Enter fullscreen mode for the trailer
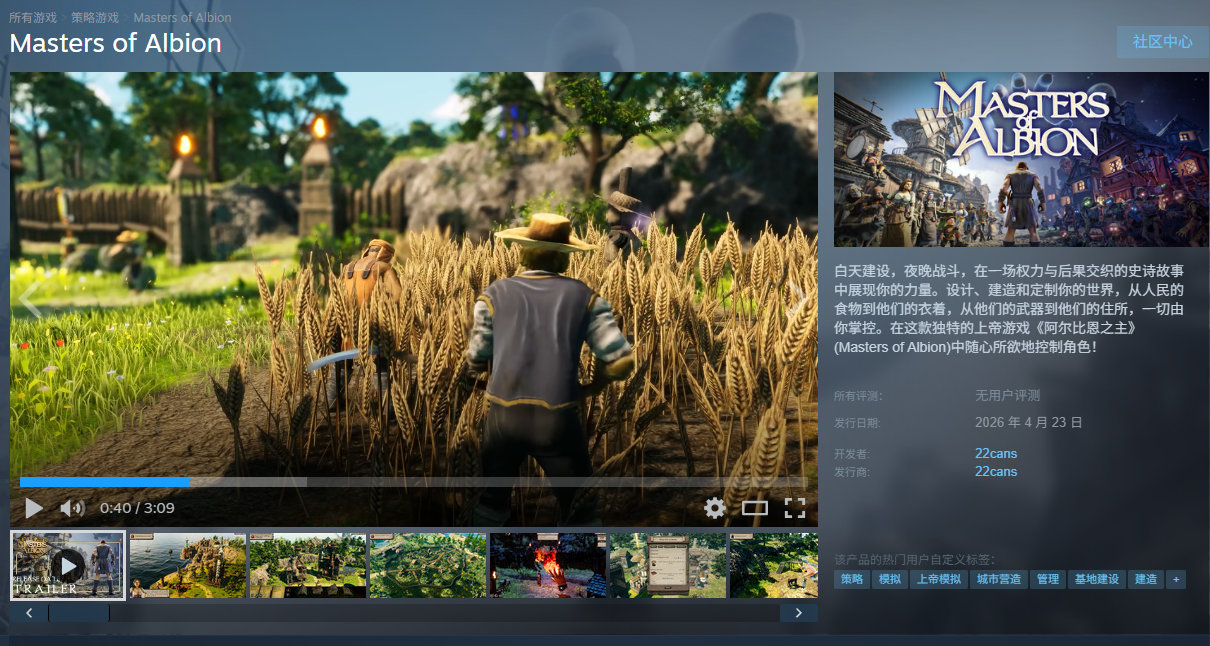Screen dimensions: 1210x646 (795, 508)
